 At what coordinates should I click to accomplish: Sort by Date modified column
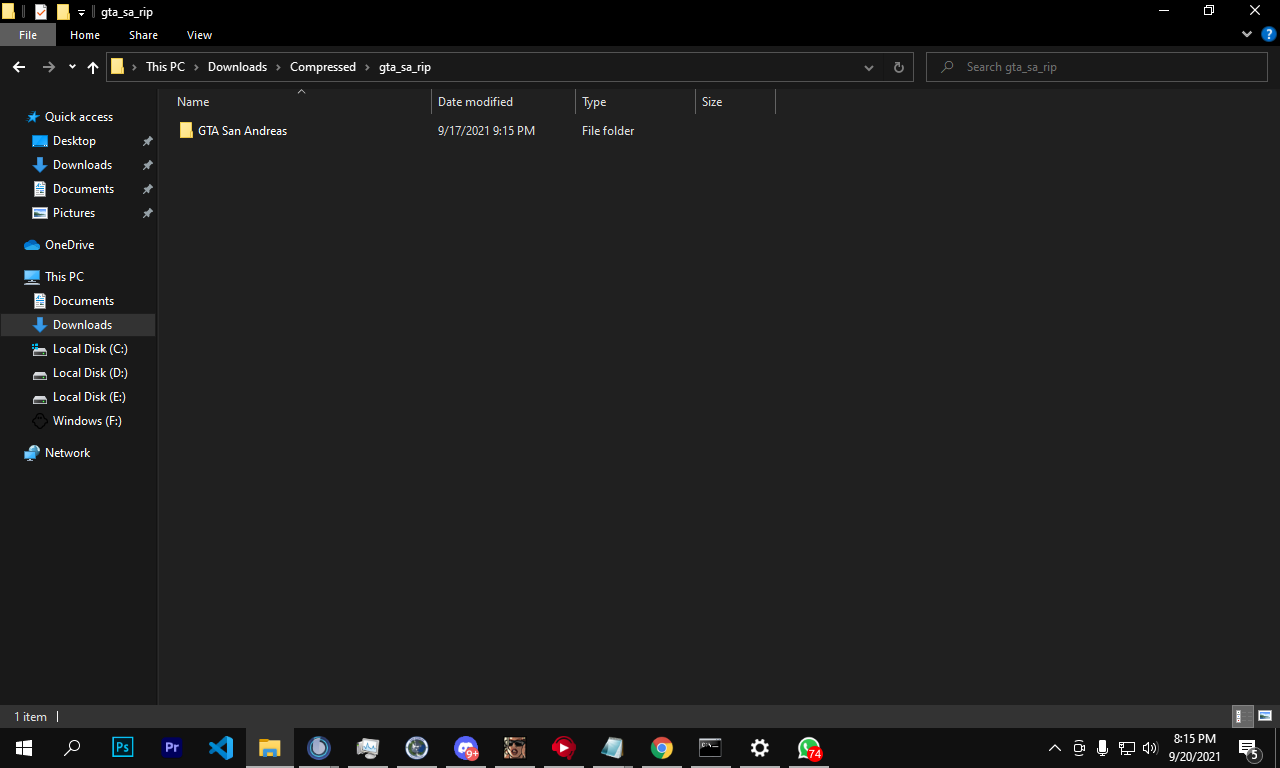click(504, 102)
